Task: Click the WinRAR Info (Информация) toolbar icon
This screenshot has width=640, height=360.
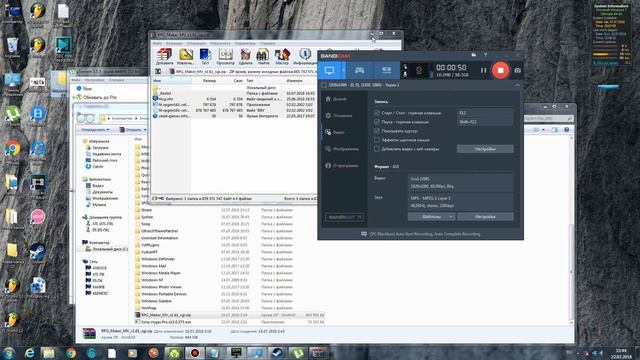Action: [305, 57]
